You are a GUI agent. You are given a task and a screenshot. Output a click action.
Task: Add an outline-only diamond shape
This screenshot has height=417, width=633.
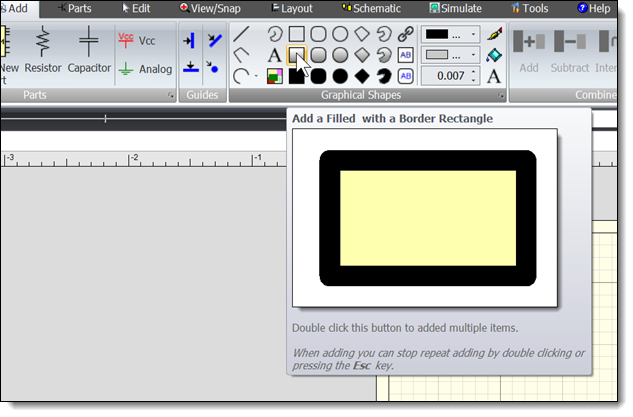[362, 34]
